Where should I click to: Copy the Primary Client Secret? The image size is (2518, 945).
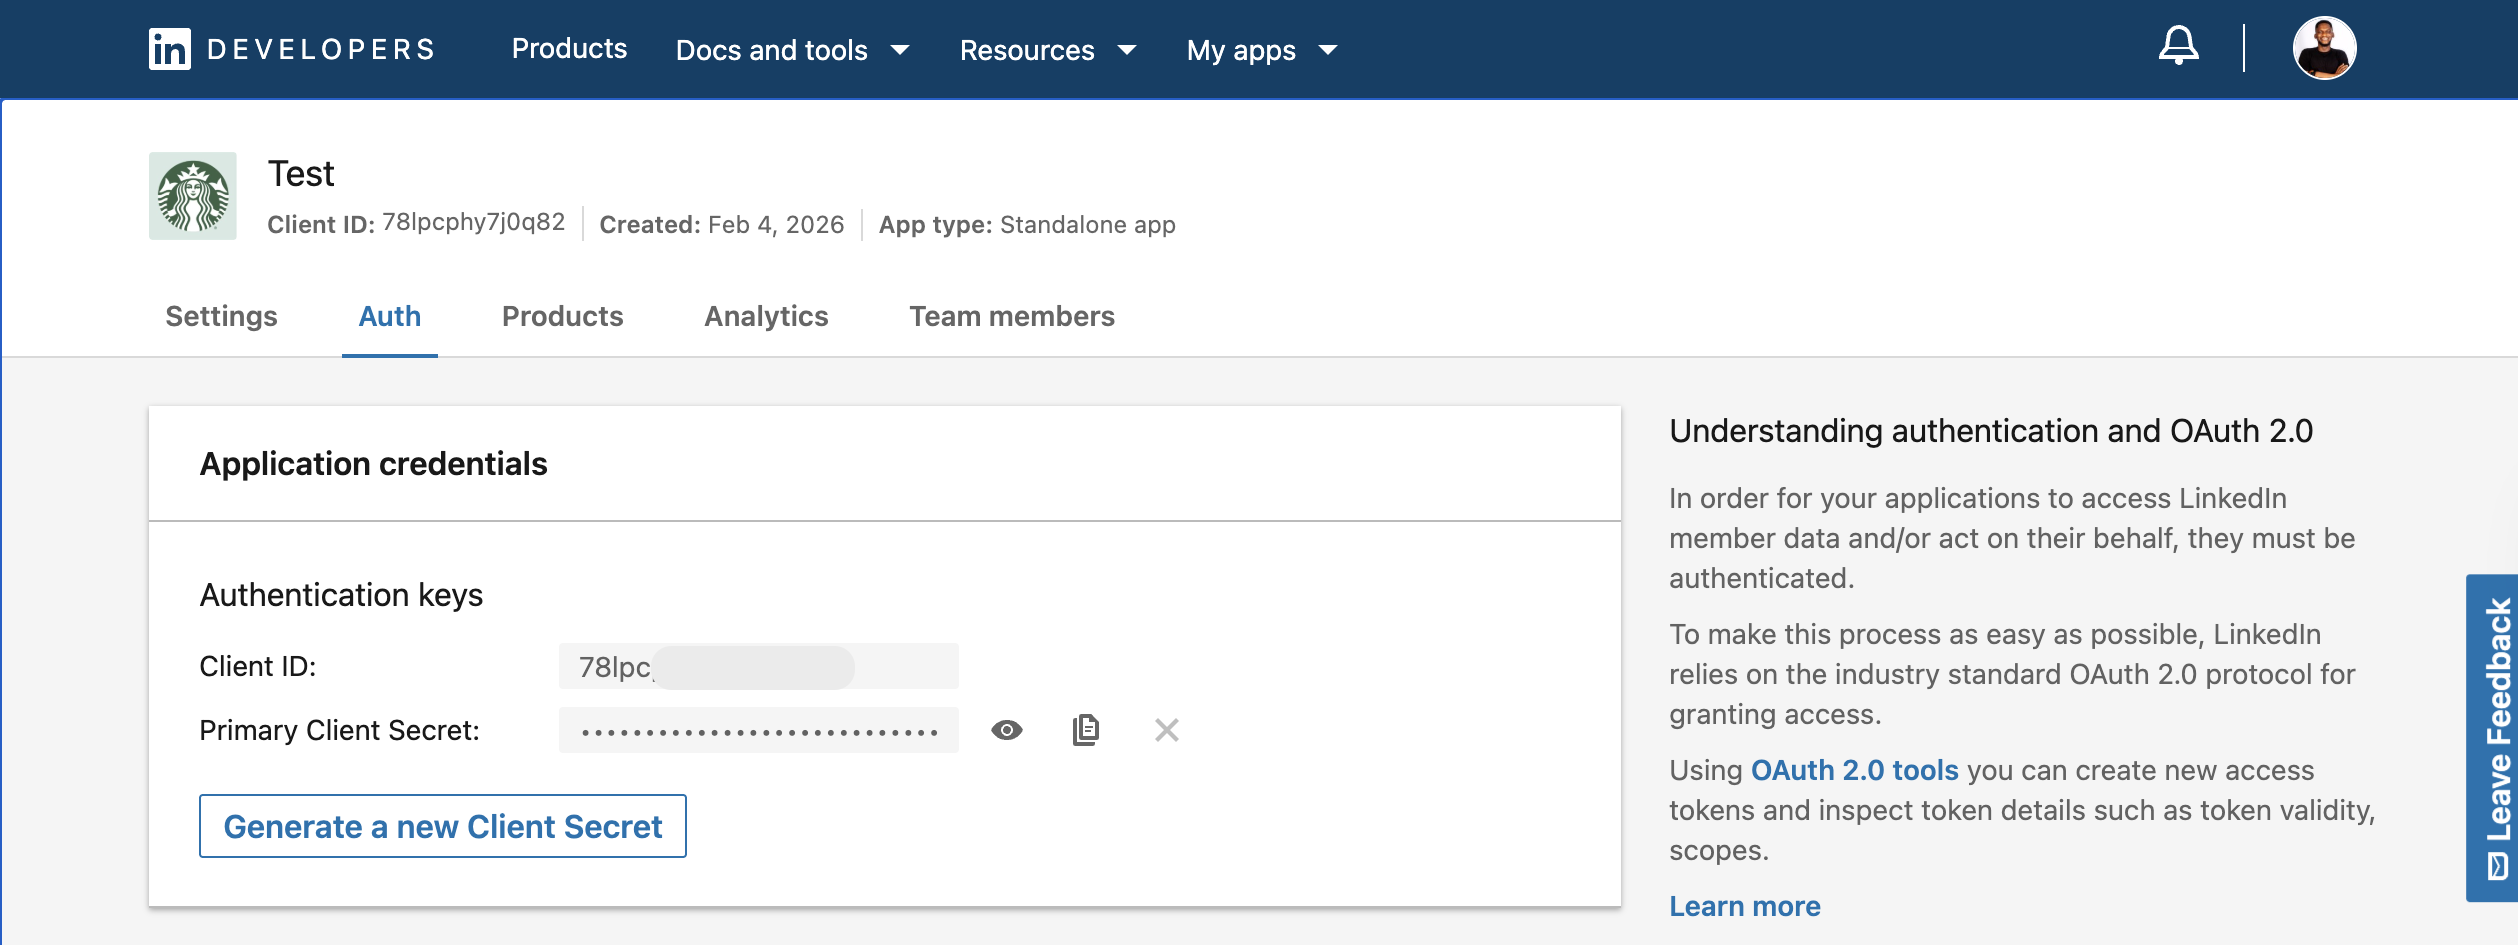[1087, 730]
